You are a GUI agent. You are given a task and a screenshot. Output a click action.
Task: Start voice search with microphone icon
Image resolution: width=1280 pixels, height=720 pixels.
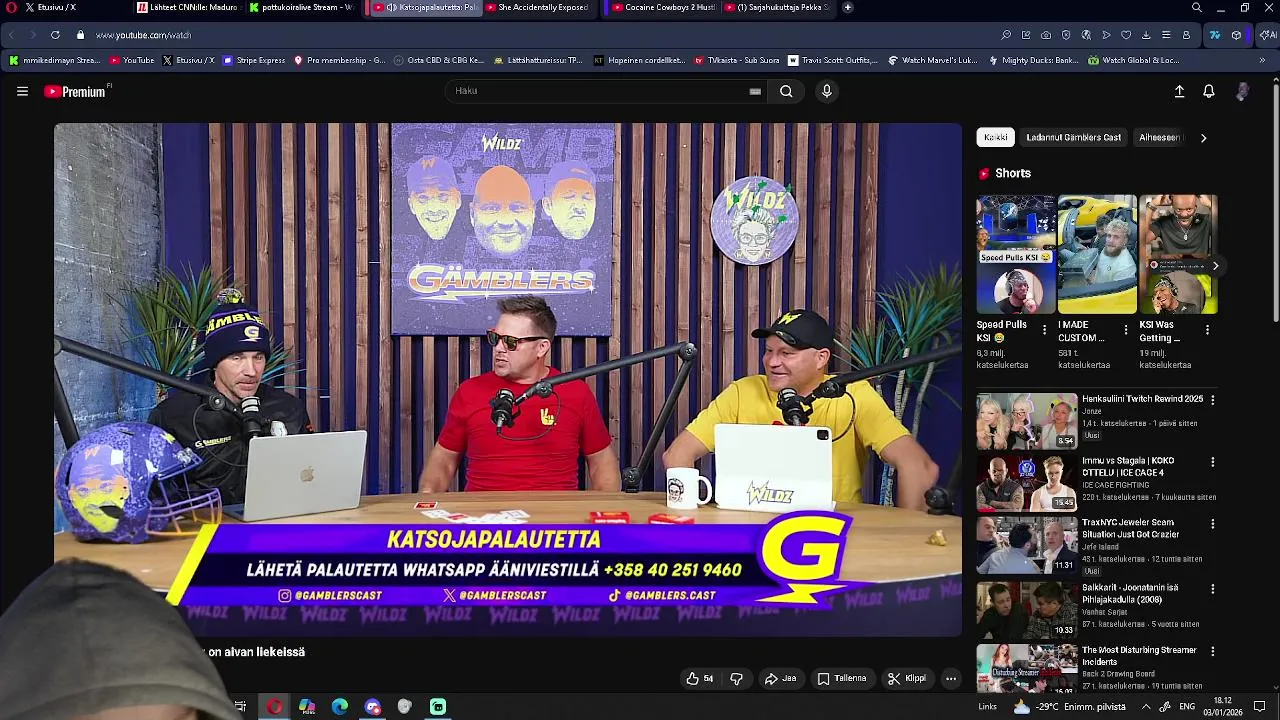(x=826, y=91)
